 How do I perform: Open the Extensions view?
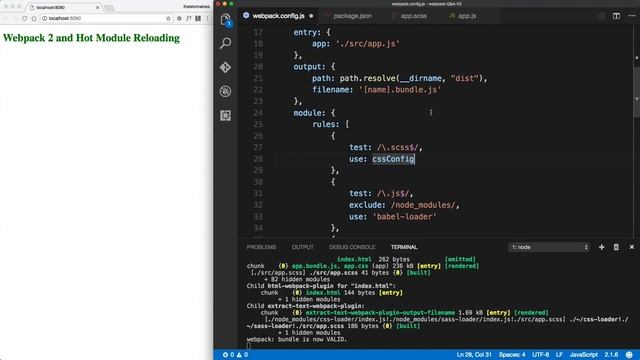(x=225, y=116)
